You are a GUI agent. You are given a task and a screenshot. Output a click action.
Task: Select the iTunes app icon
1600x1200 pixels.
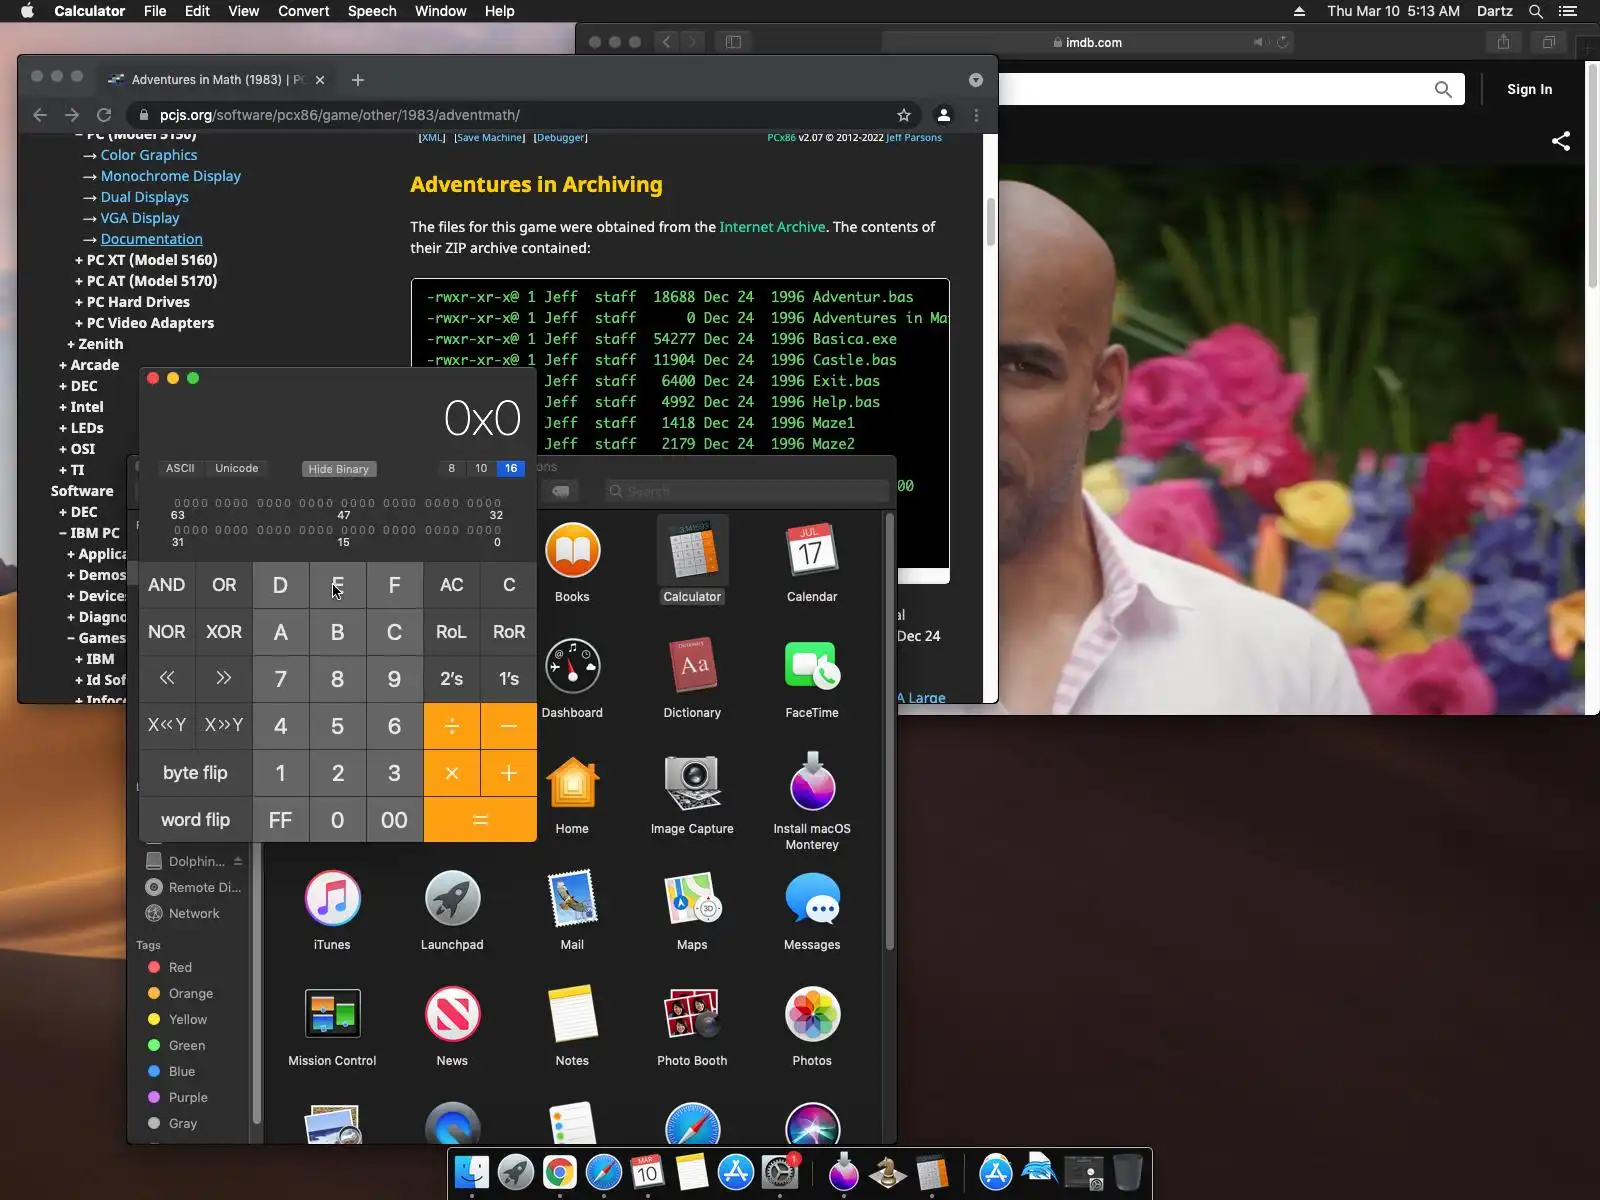(332, 898)
